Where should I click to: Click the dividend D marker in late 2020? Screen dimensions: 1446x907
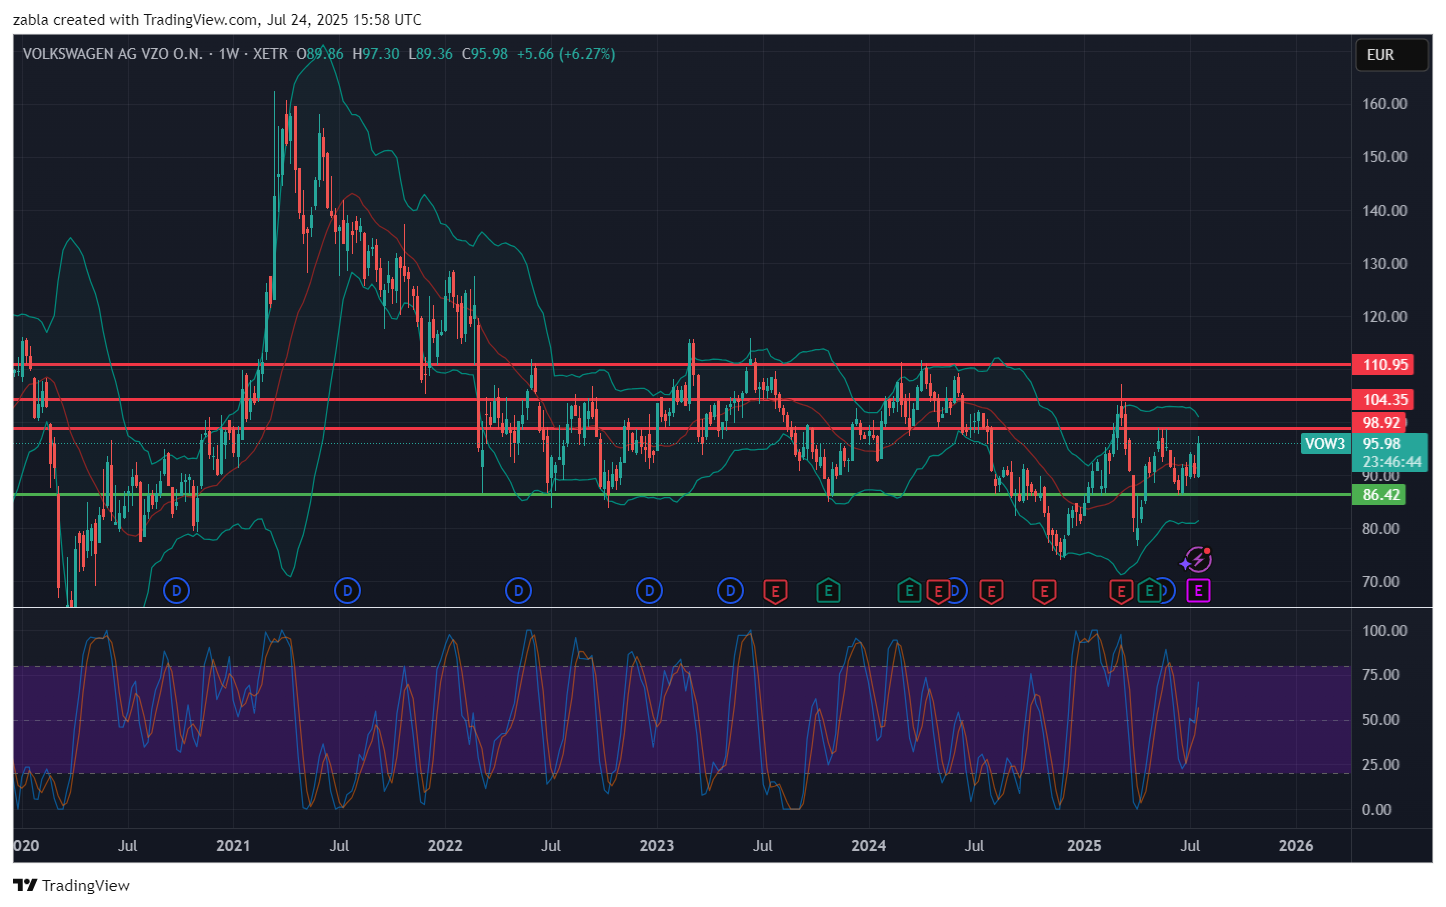tap(176, 591)
